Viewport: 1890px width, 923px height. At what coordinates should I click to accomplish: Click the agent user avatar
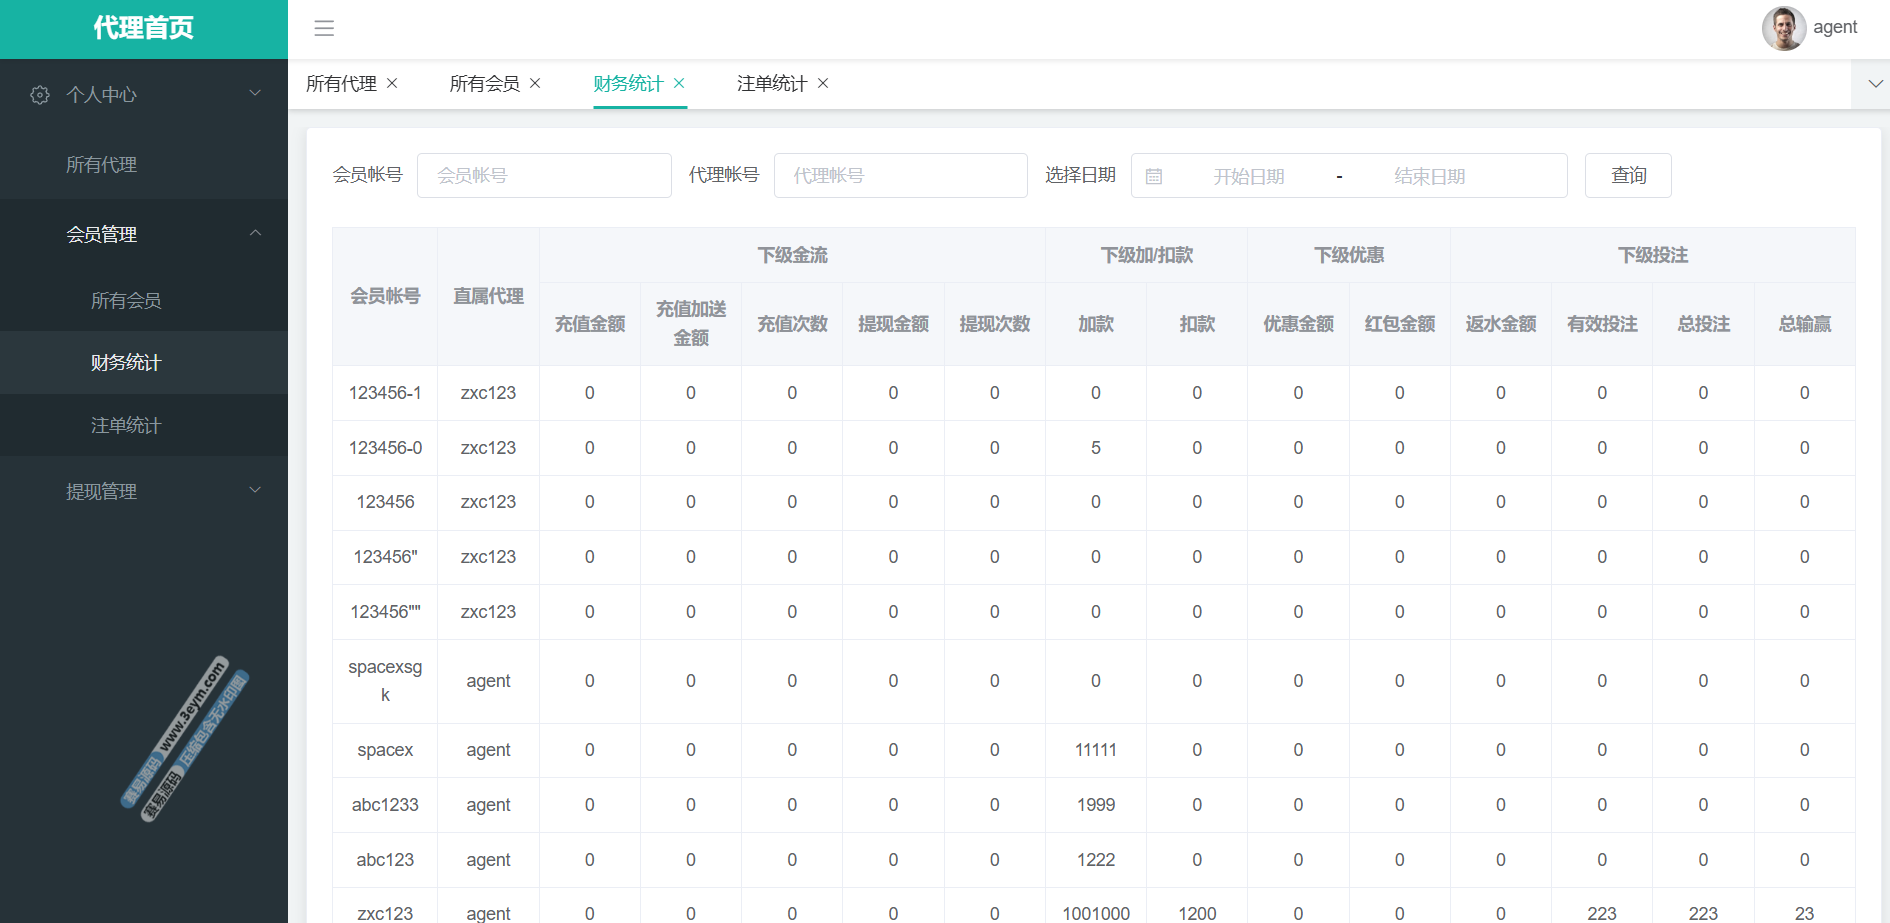[1783, 28]
